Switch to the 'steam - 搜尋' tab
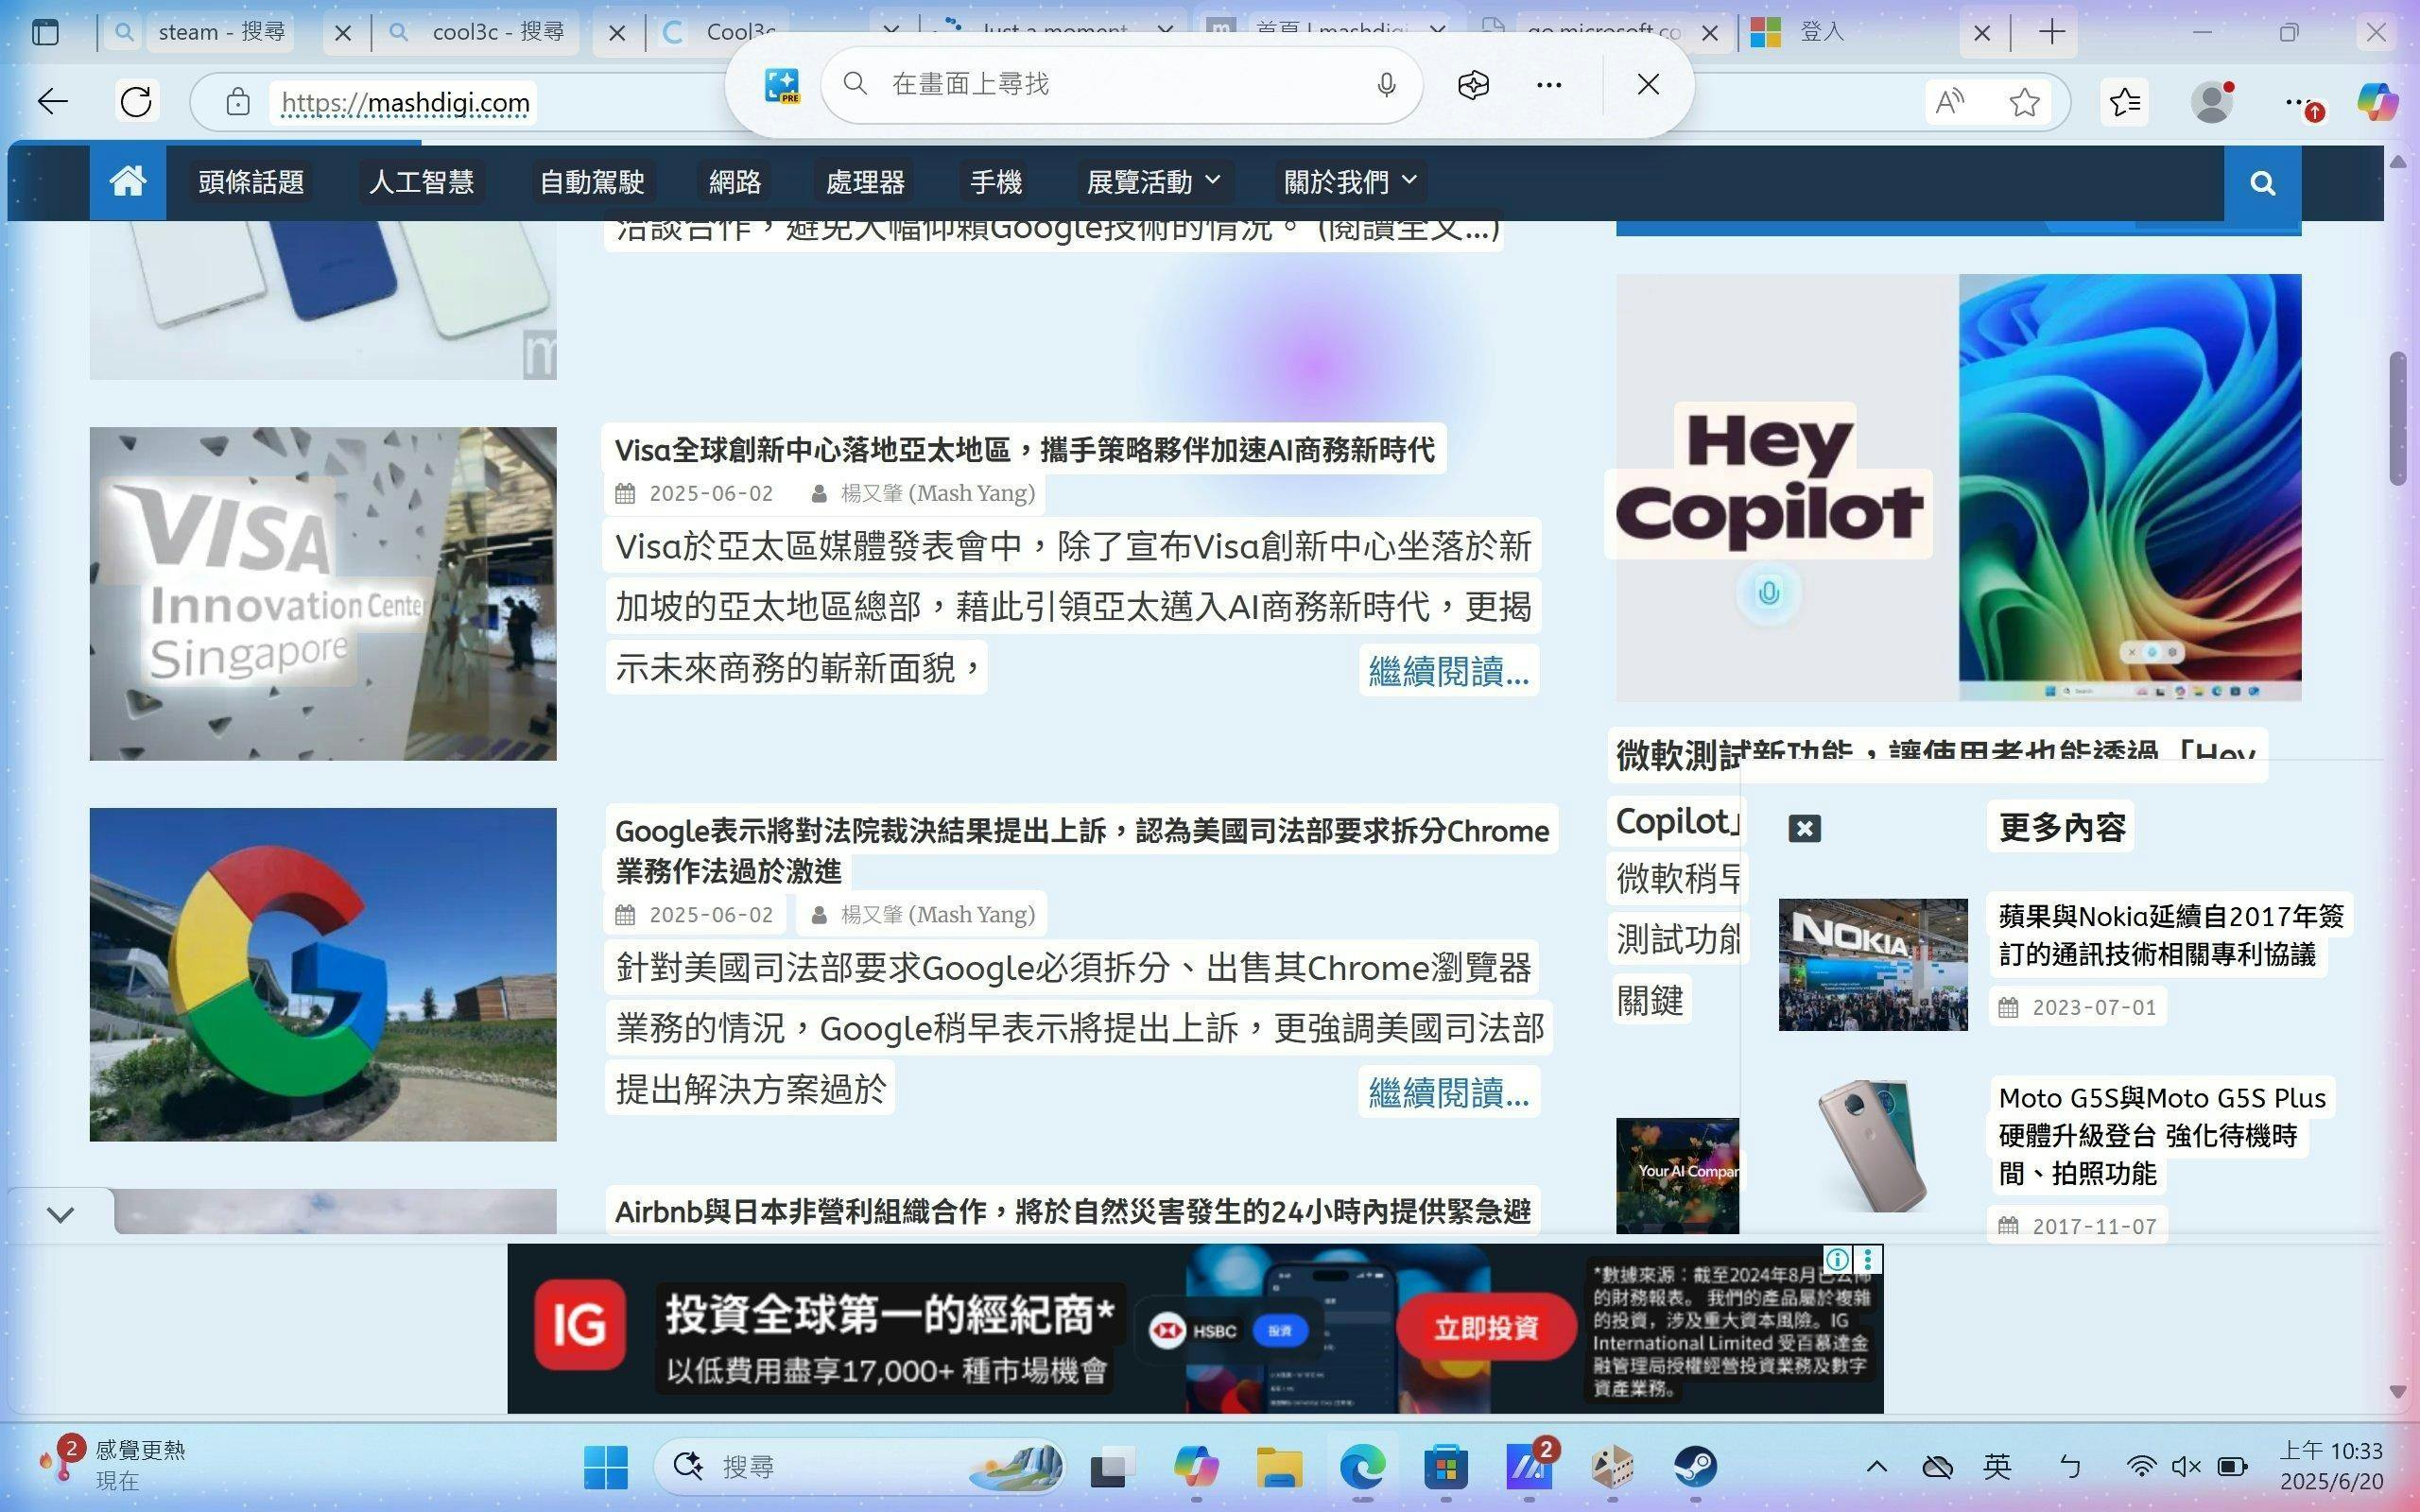This screenshot has width=2420, height=1512. pos(222,32)
